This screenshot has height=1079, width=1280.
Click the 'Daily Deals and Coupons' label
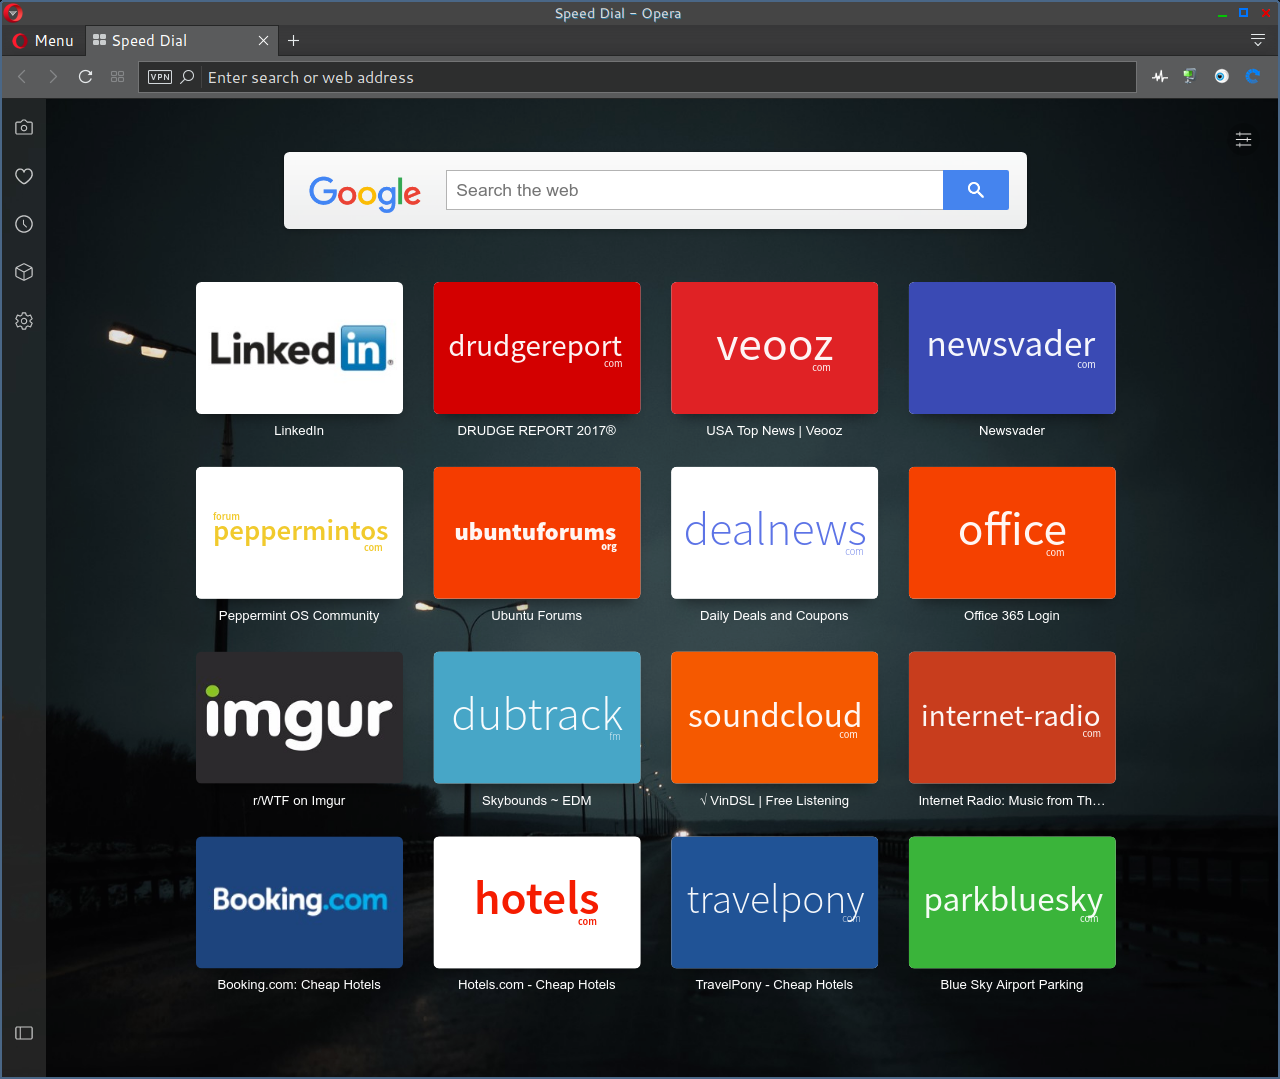tap(774, 616)
